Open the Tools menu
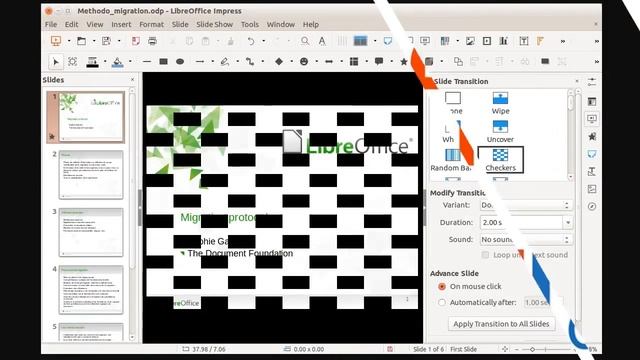The height and width of the screenshot is (360, 640). (x=250, y=24)
